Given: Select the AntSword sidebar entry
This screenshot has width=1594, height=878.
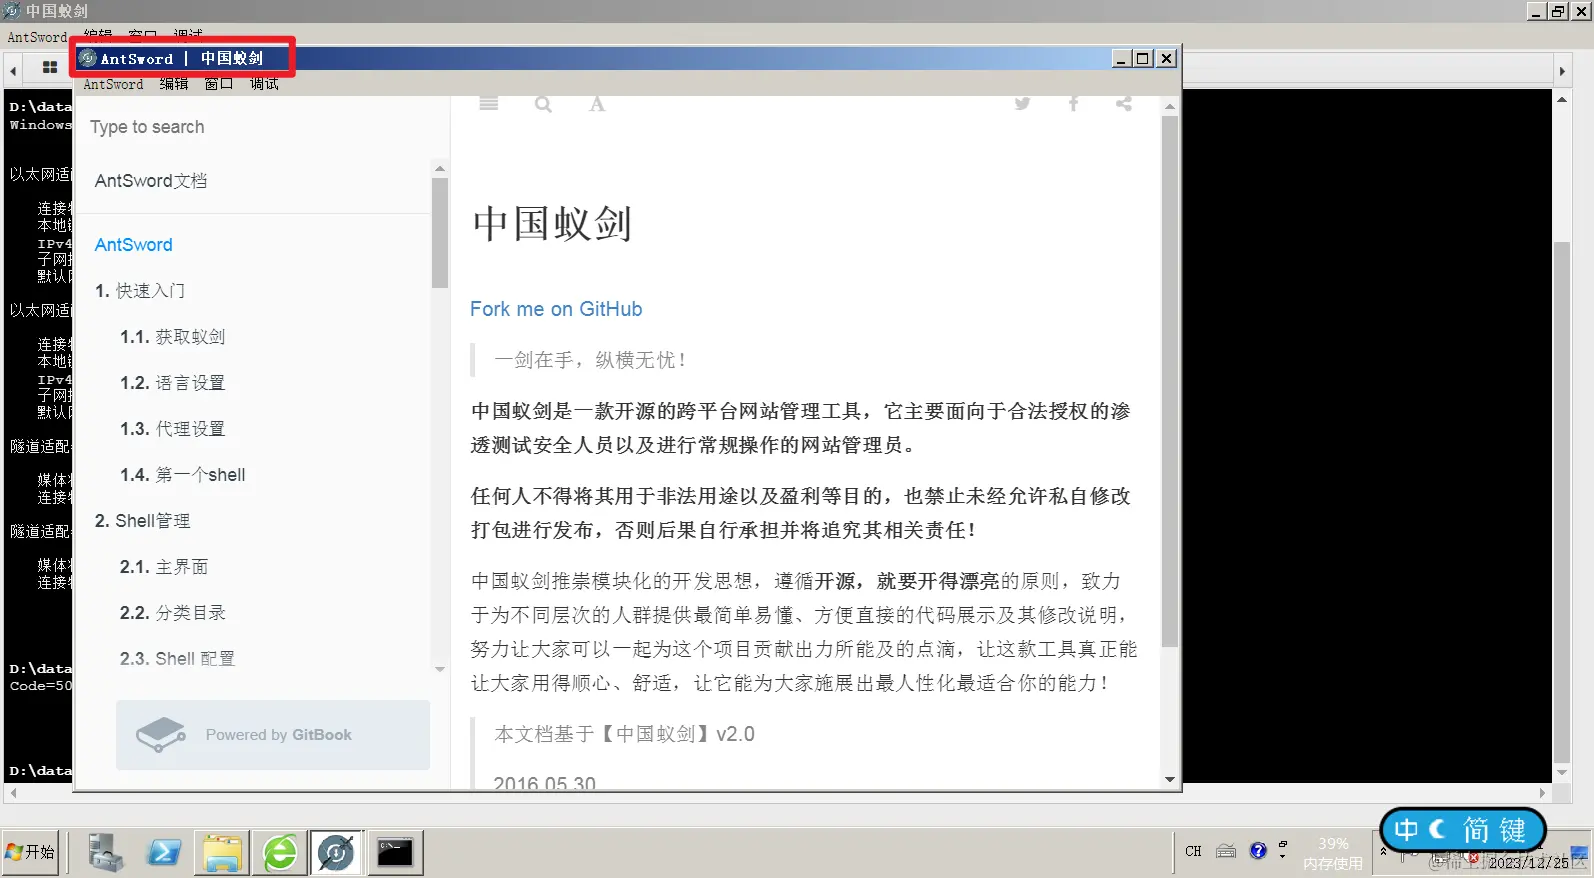Looking at the screenshot, I should point(134,245).
